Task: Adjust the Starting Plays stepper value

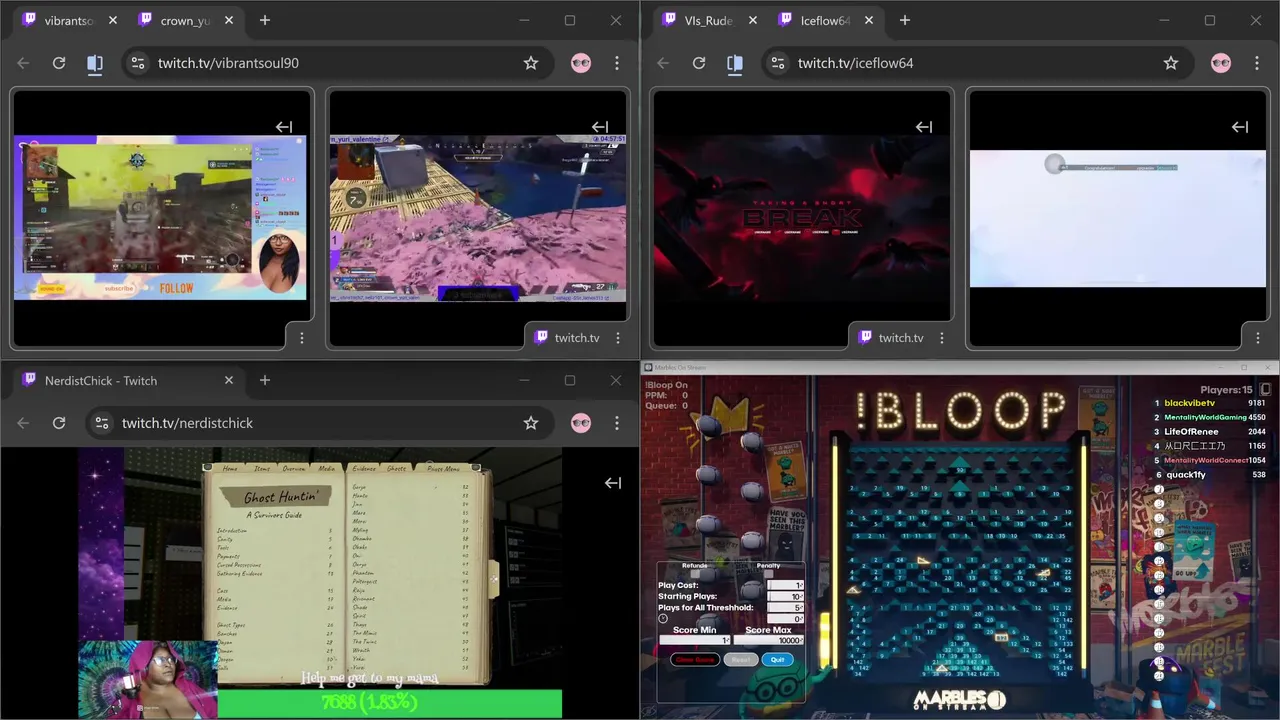Action: tap(785, 596)
